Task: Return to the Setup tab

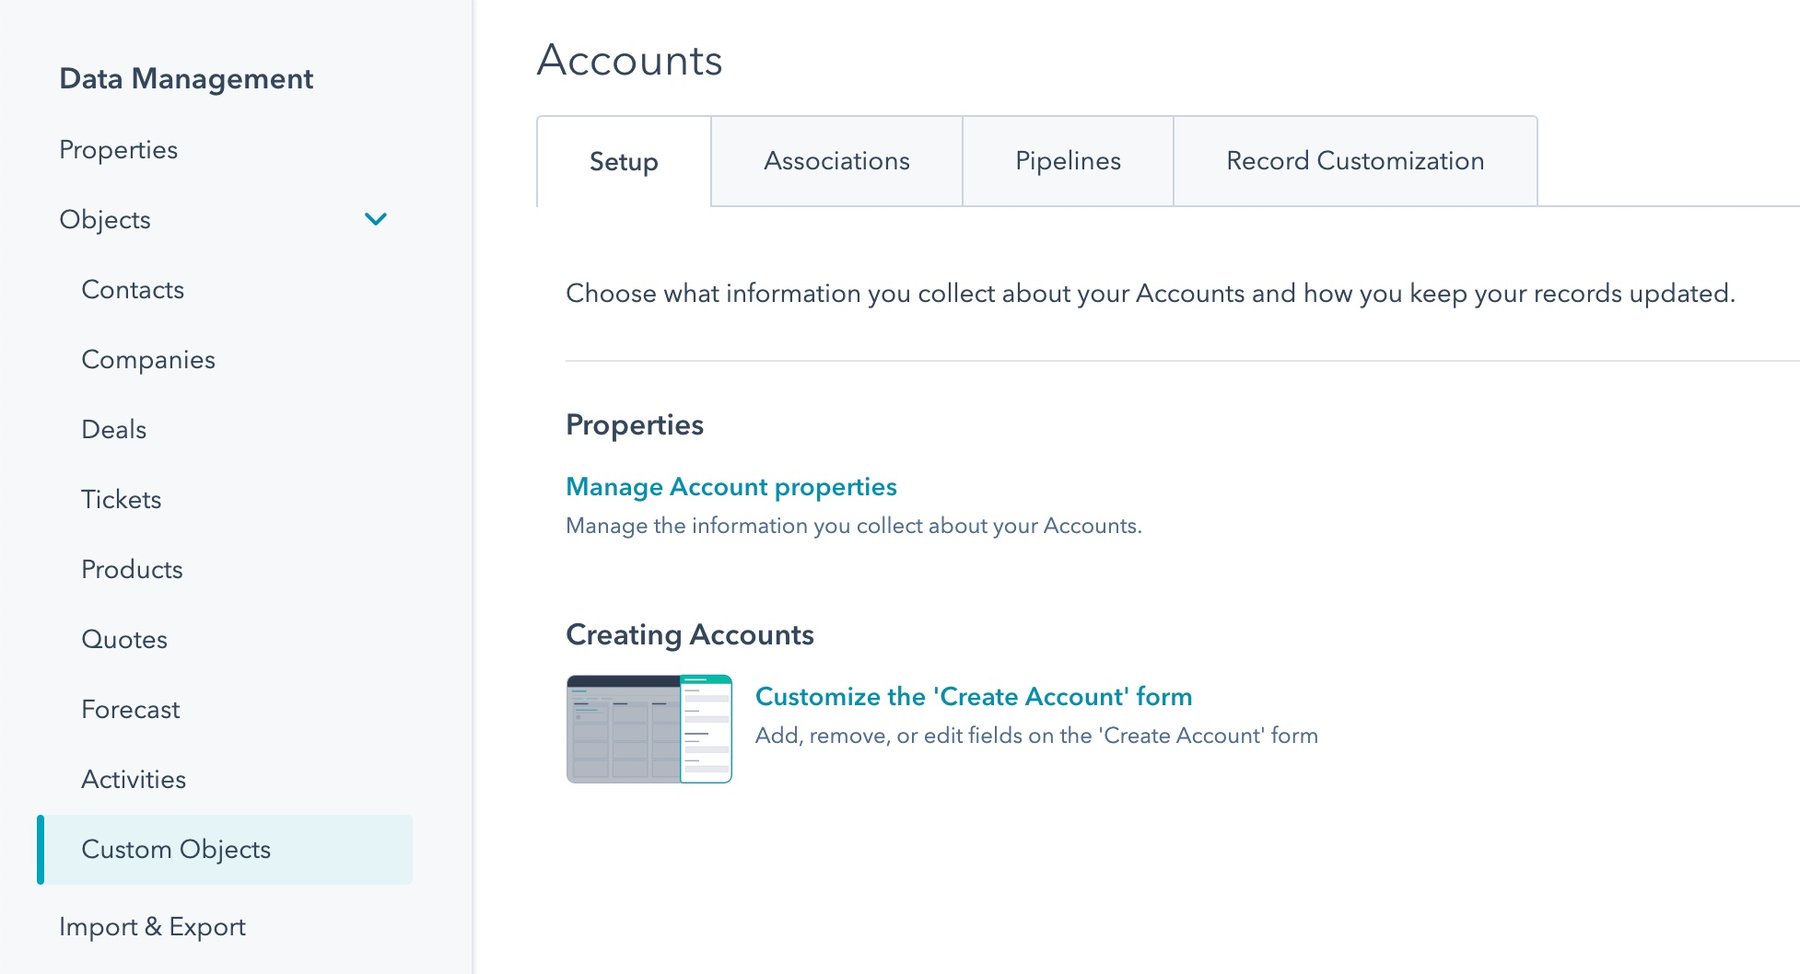Action: coord(622,161)
